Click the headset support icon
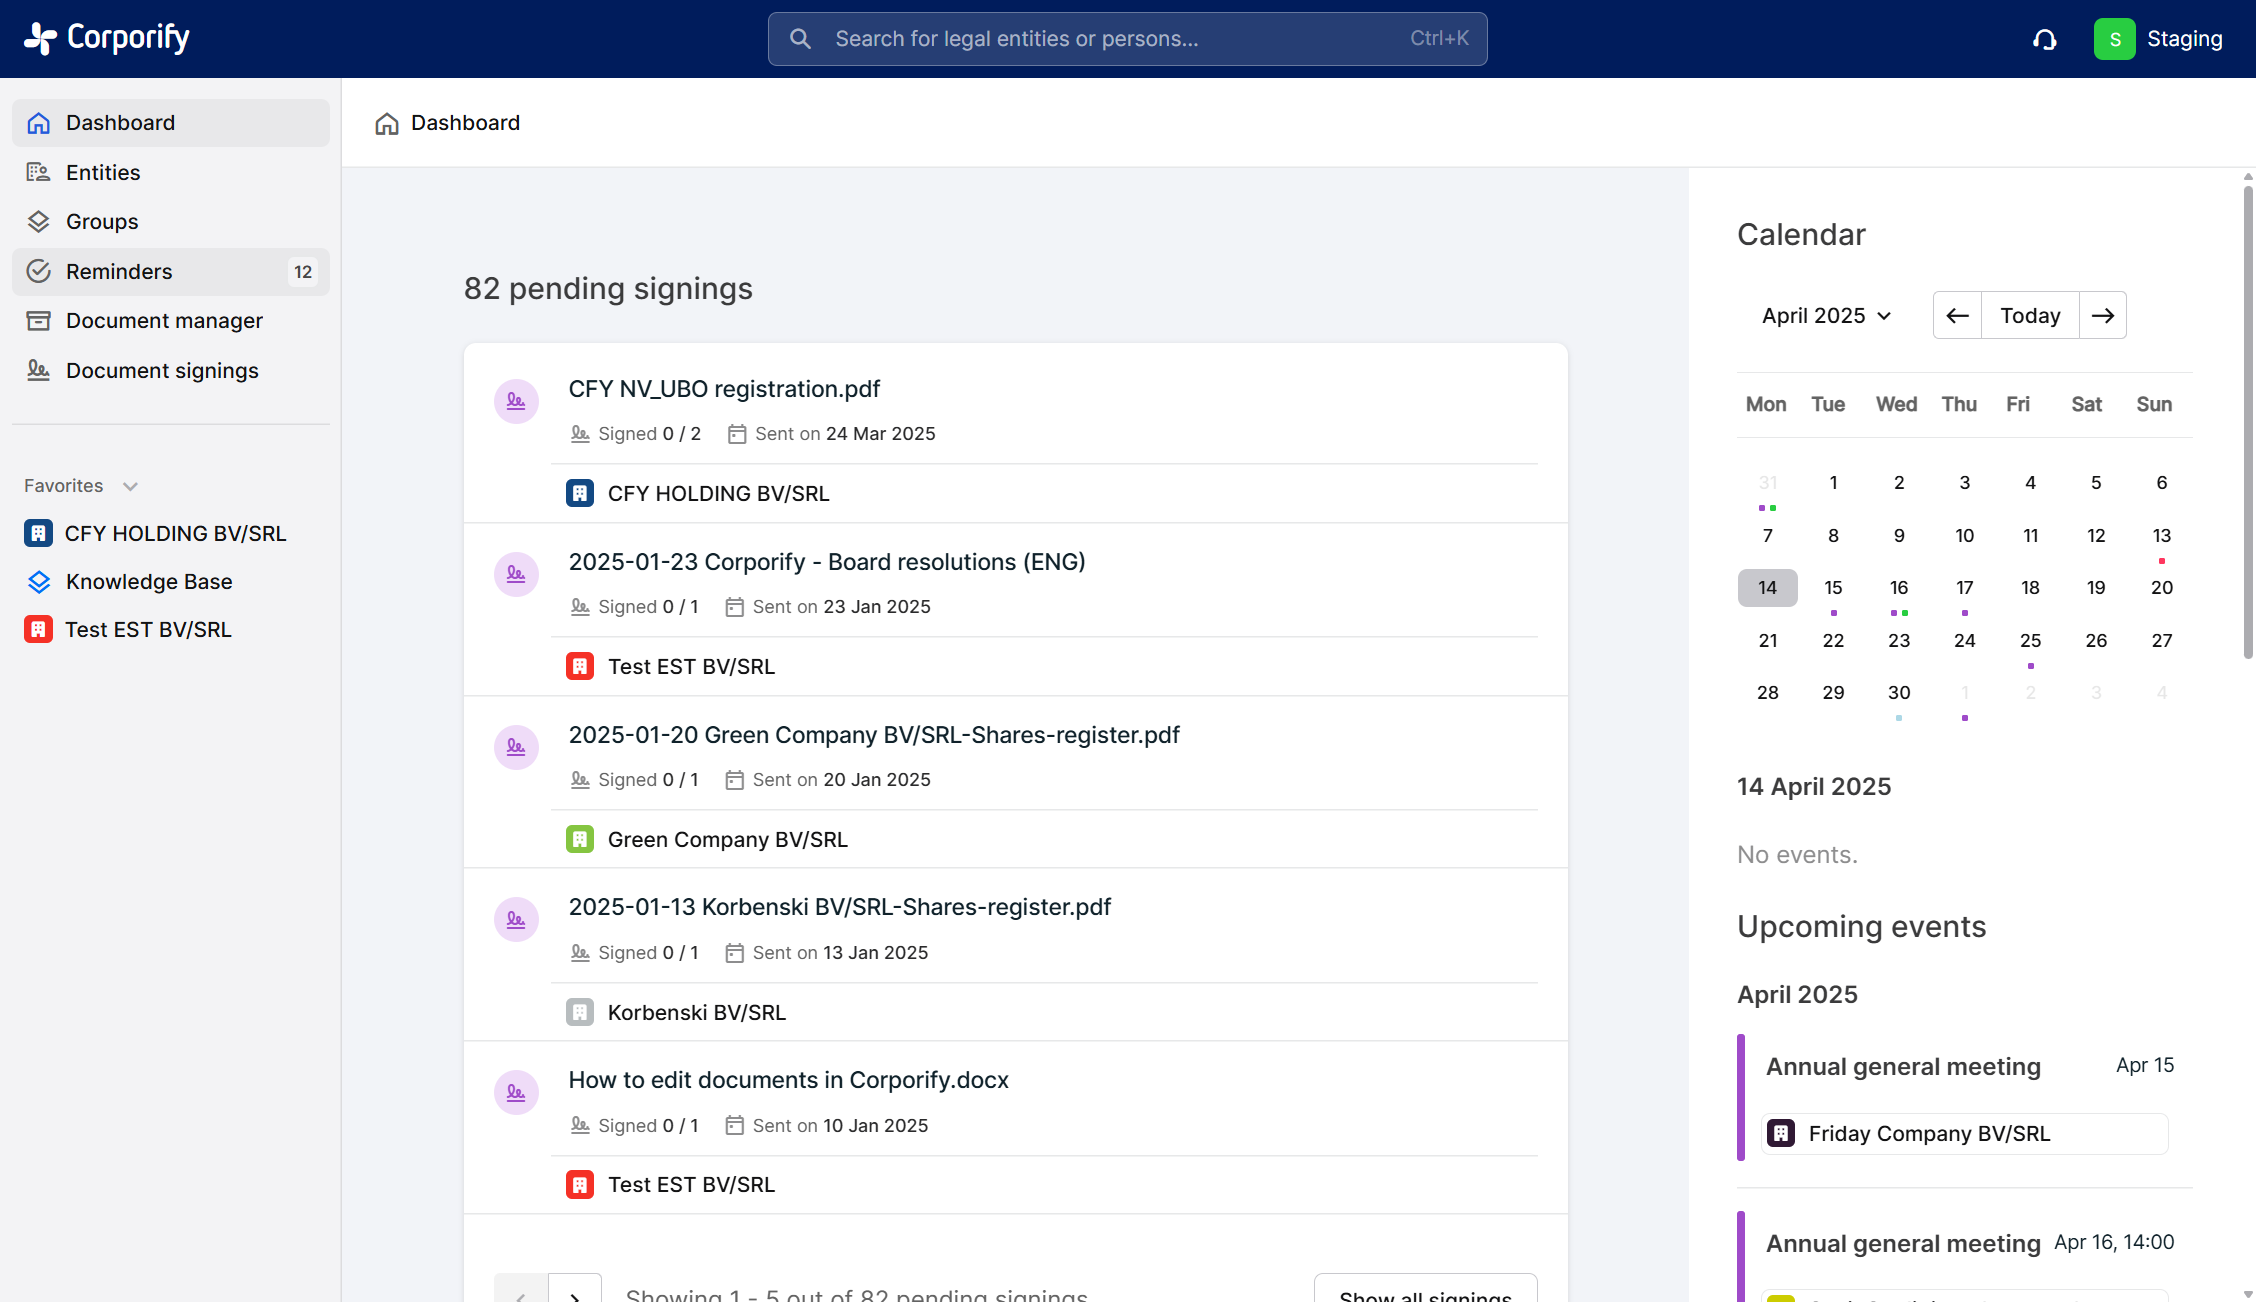Image resolution: width=2256 pixels, height=1302 pixels. [2044, 39]
